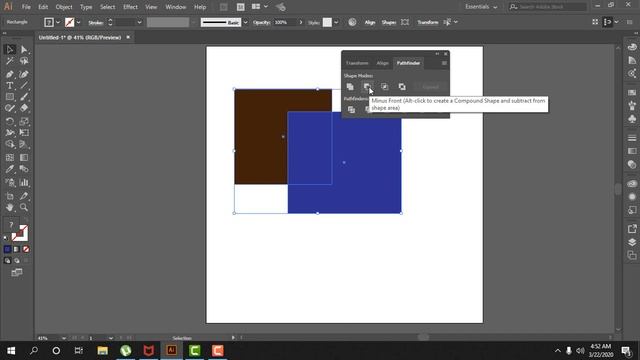The image size is (640, 360).
Task: Apply None fill mode in toolbar
Action: pos(26,249)
